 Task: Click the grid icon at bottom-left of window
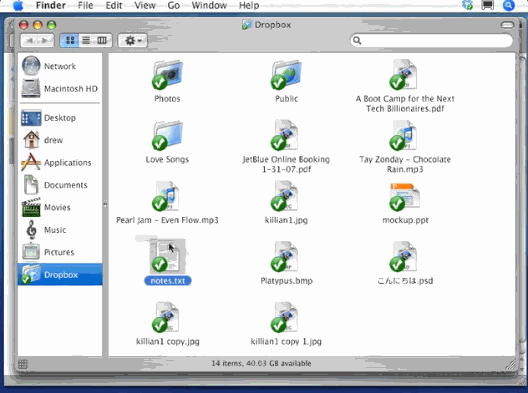pos(23,364)
